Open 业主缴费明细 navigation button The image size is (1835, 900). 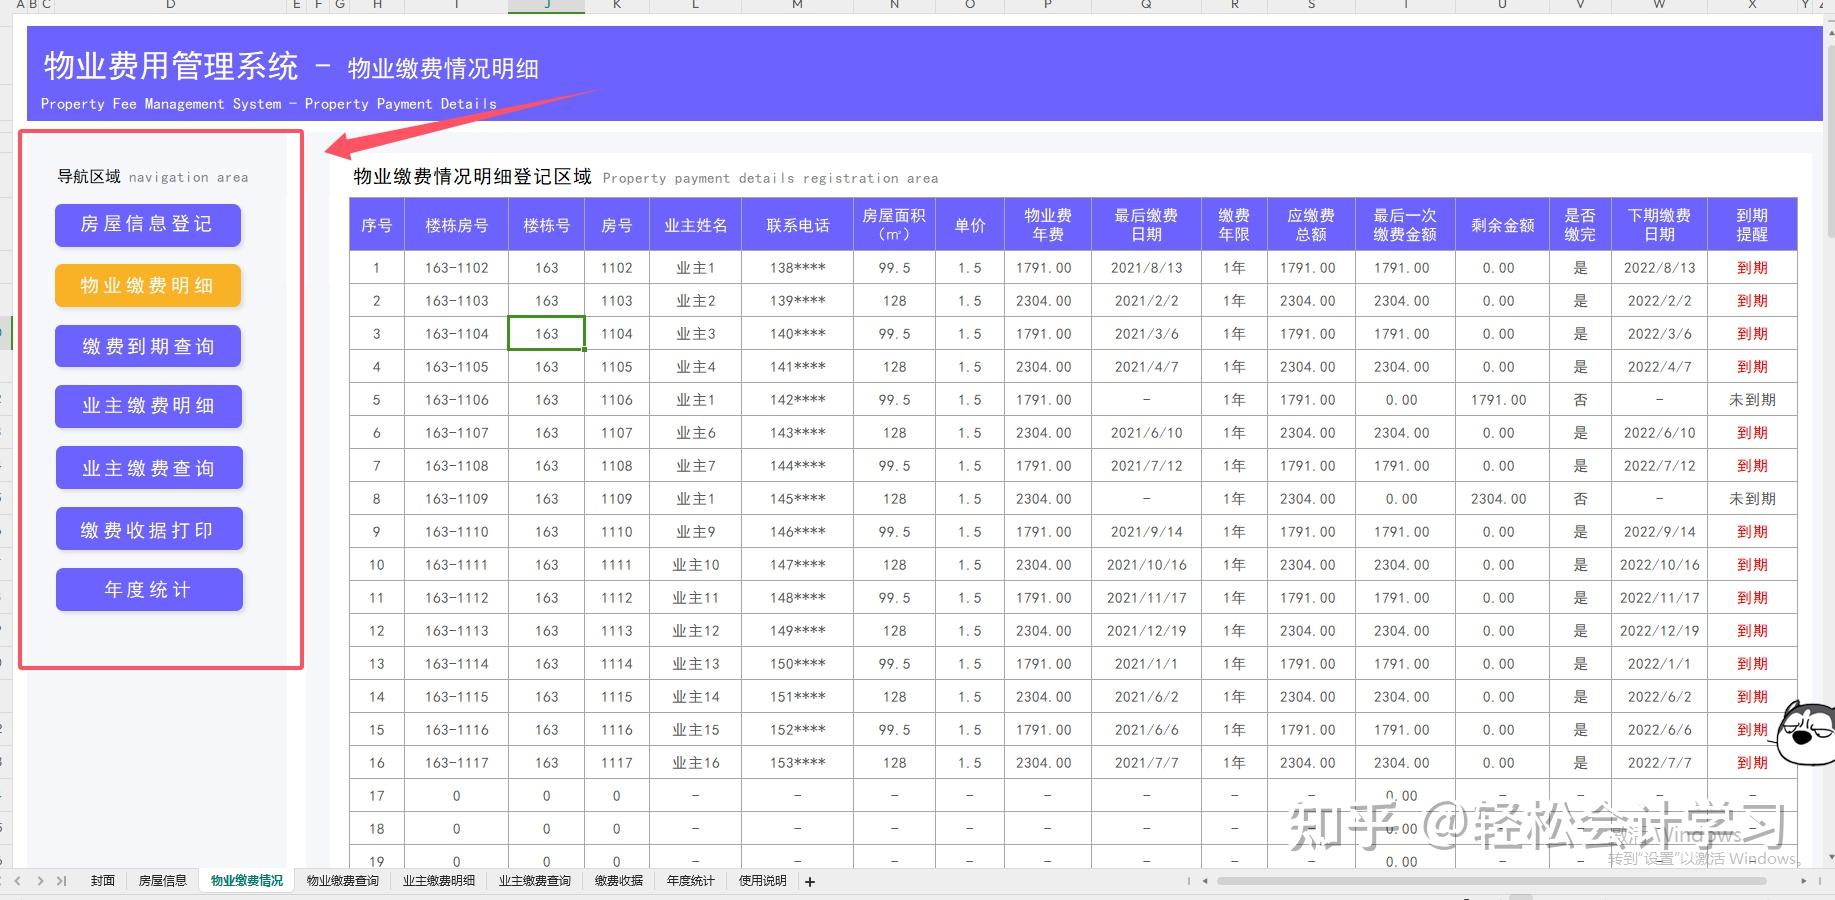point(148,407)
